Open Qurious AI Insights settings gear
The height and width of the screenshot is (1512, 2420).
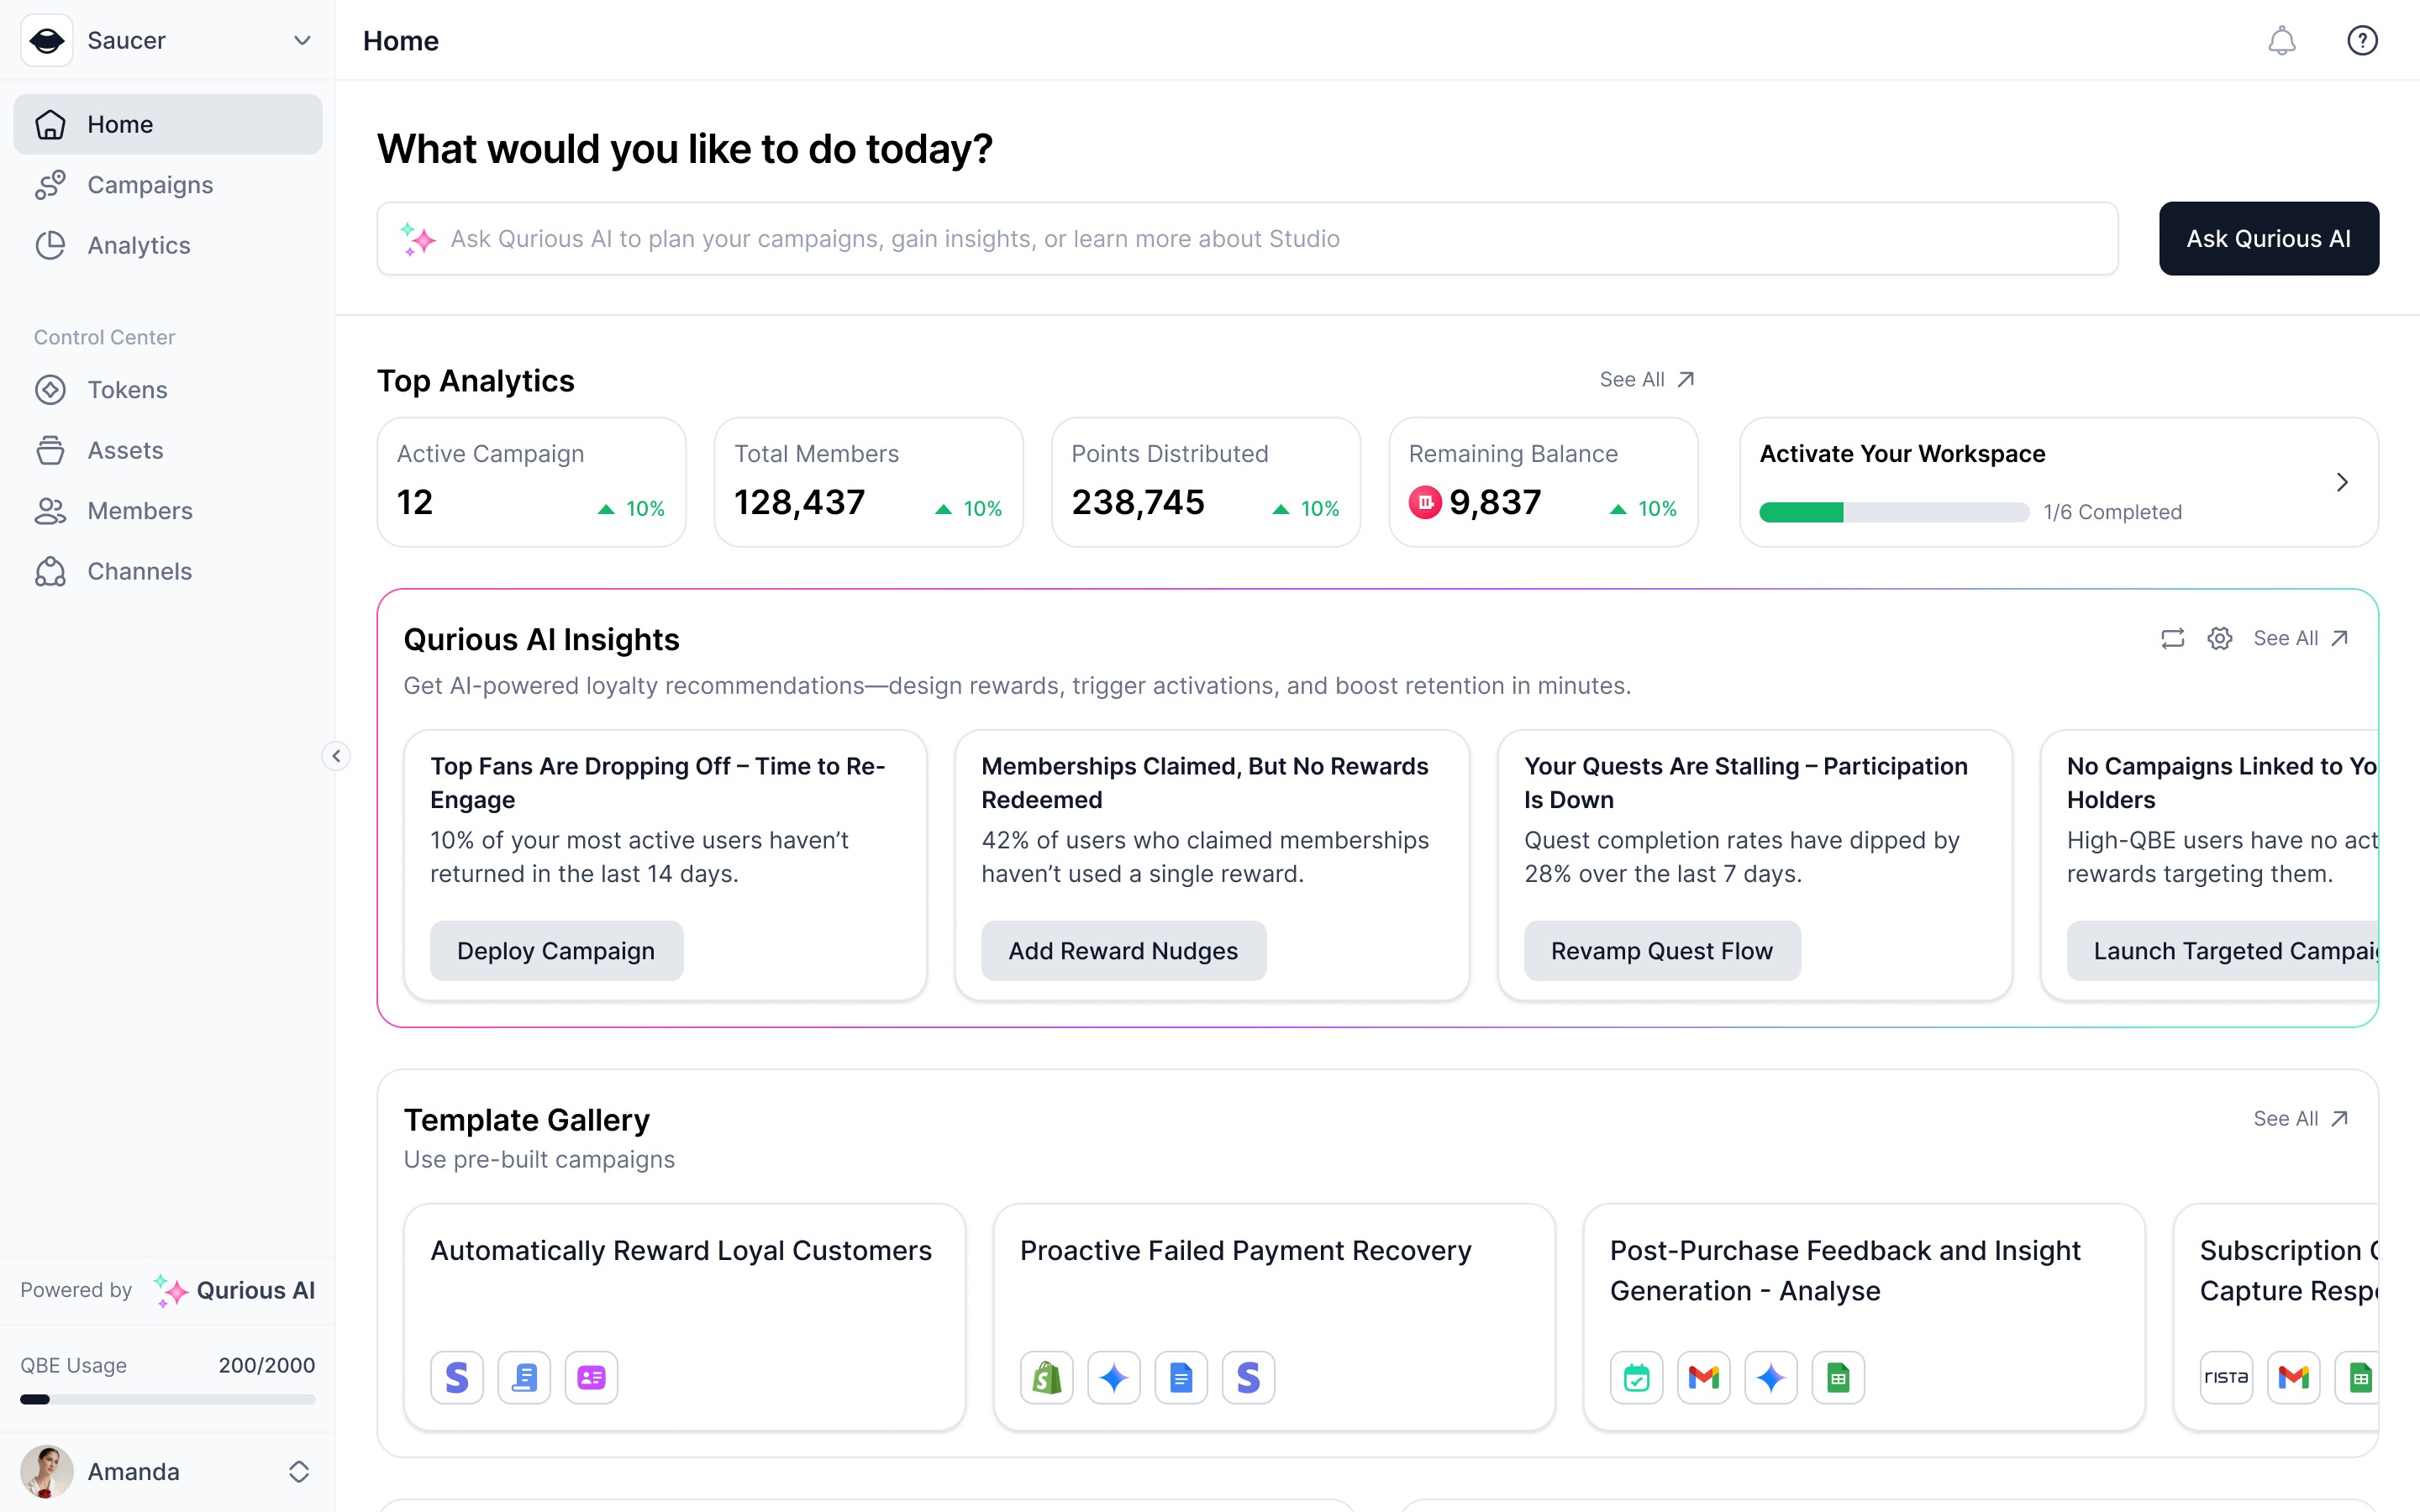tap(2219, 638)
